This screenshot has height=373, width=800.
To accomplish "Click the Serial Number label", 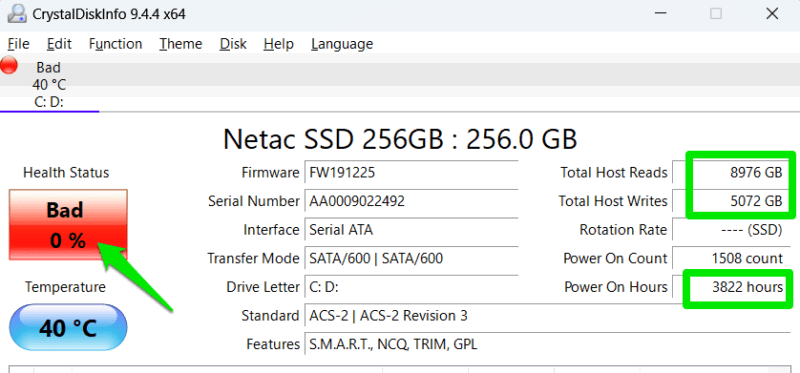I will tap(254, 202).
